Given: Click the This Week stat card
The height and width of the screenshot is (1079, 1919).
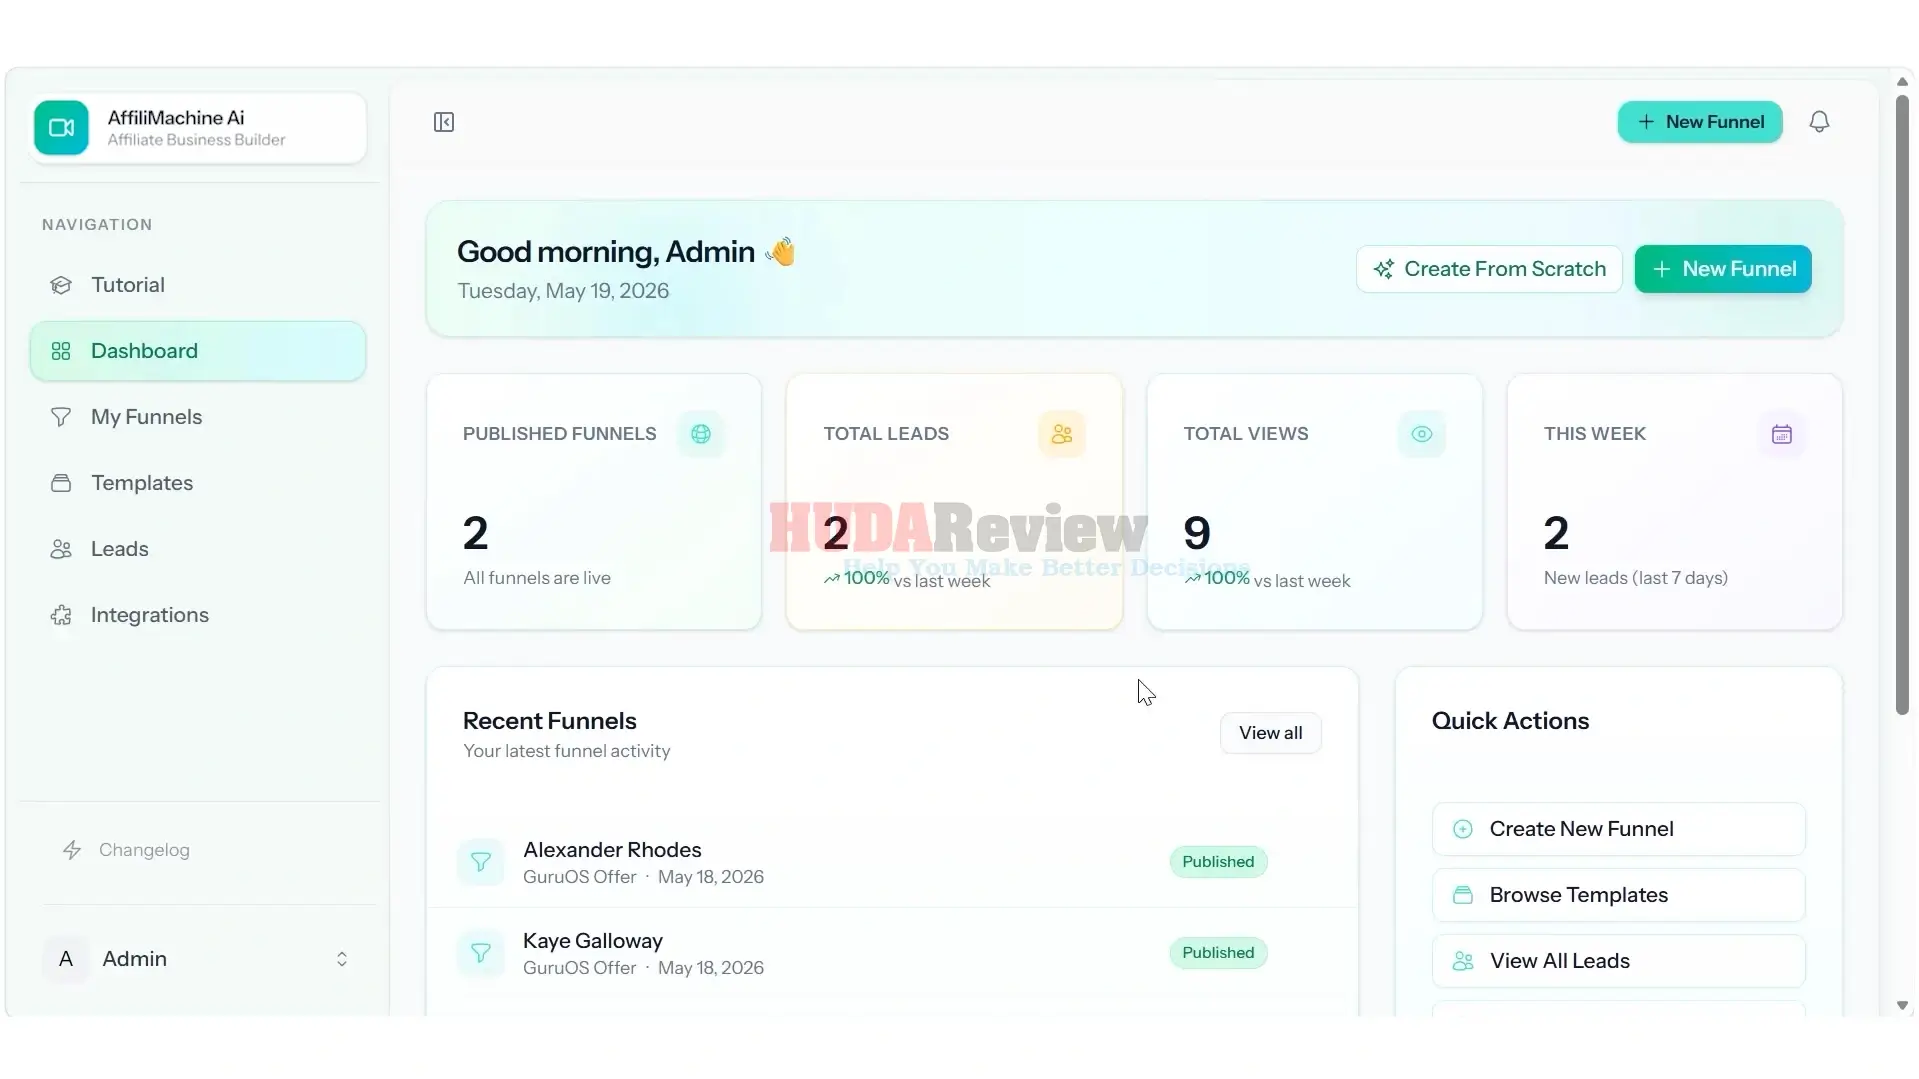Looking at the screenshot, I should [x=1675, y=502].
